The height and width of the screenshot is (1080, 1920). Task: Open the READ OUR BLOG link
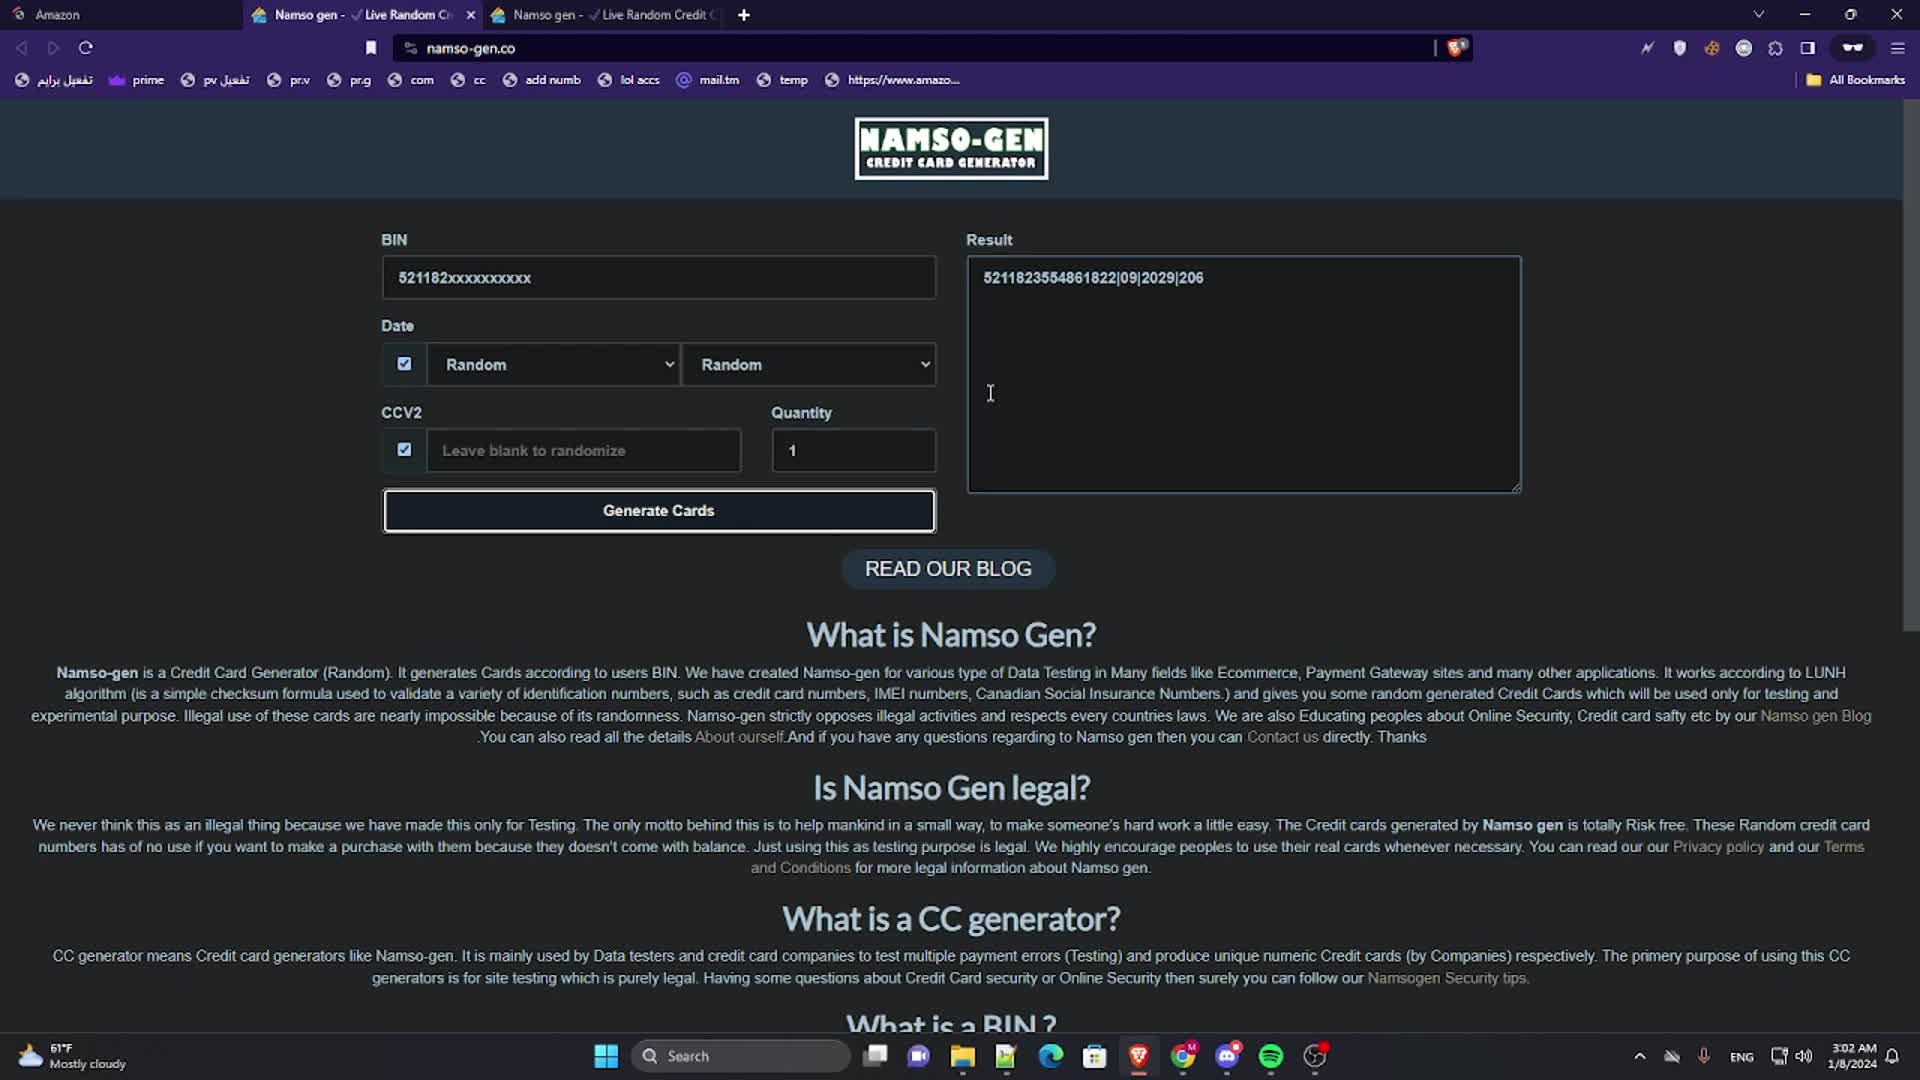coord(947,568)
